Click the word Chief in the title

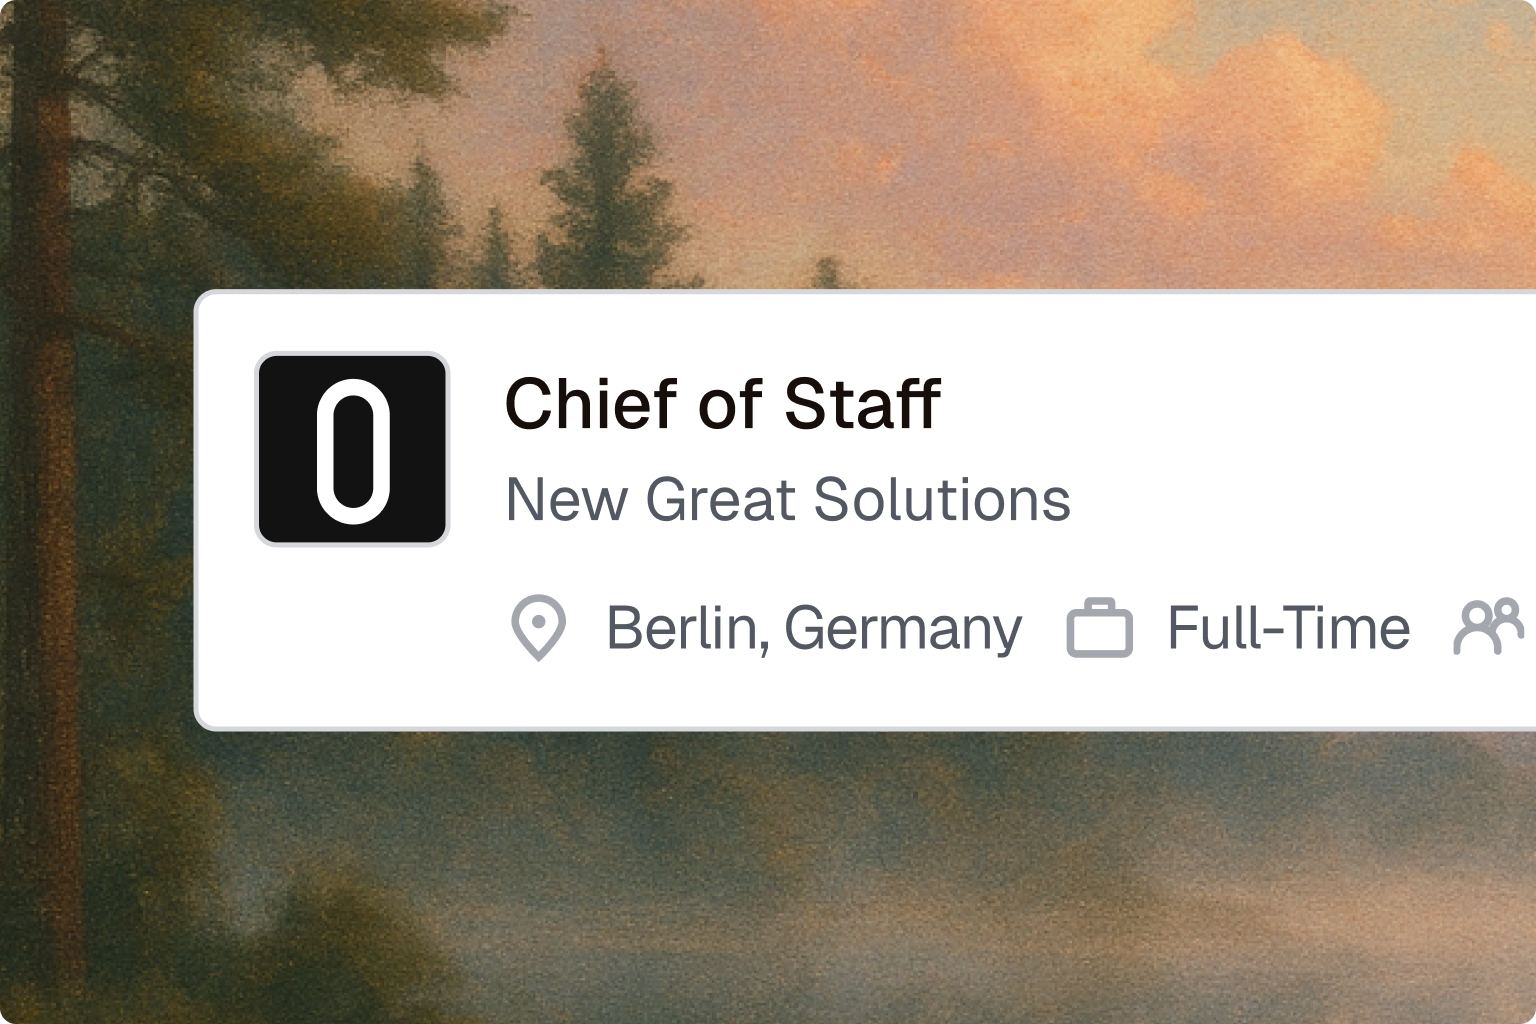(x=592, y=404)
